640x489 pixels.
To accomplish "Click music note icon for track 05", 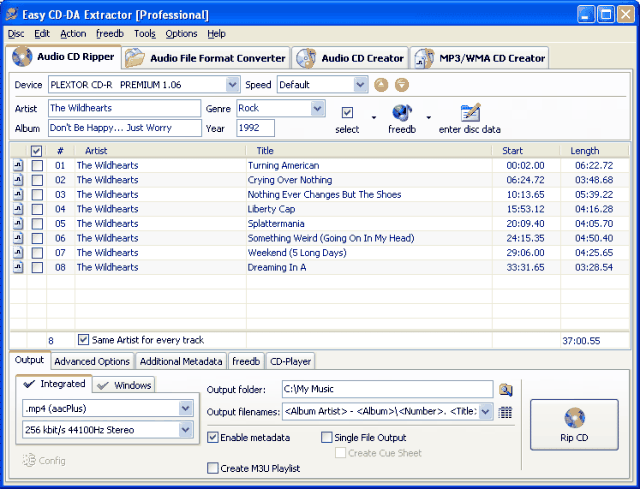I will coord(18,224).
